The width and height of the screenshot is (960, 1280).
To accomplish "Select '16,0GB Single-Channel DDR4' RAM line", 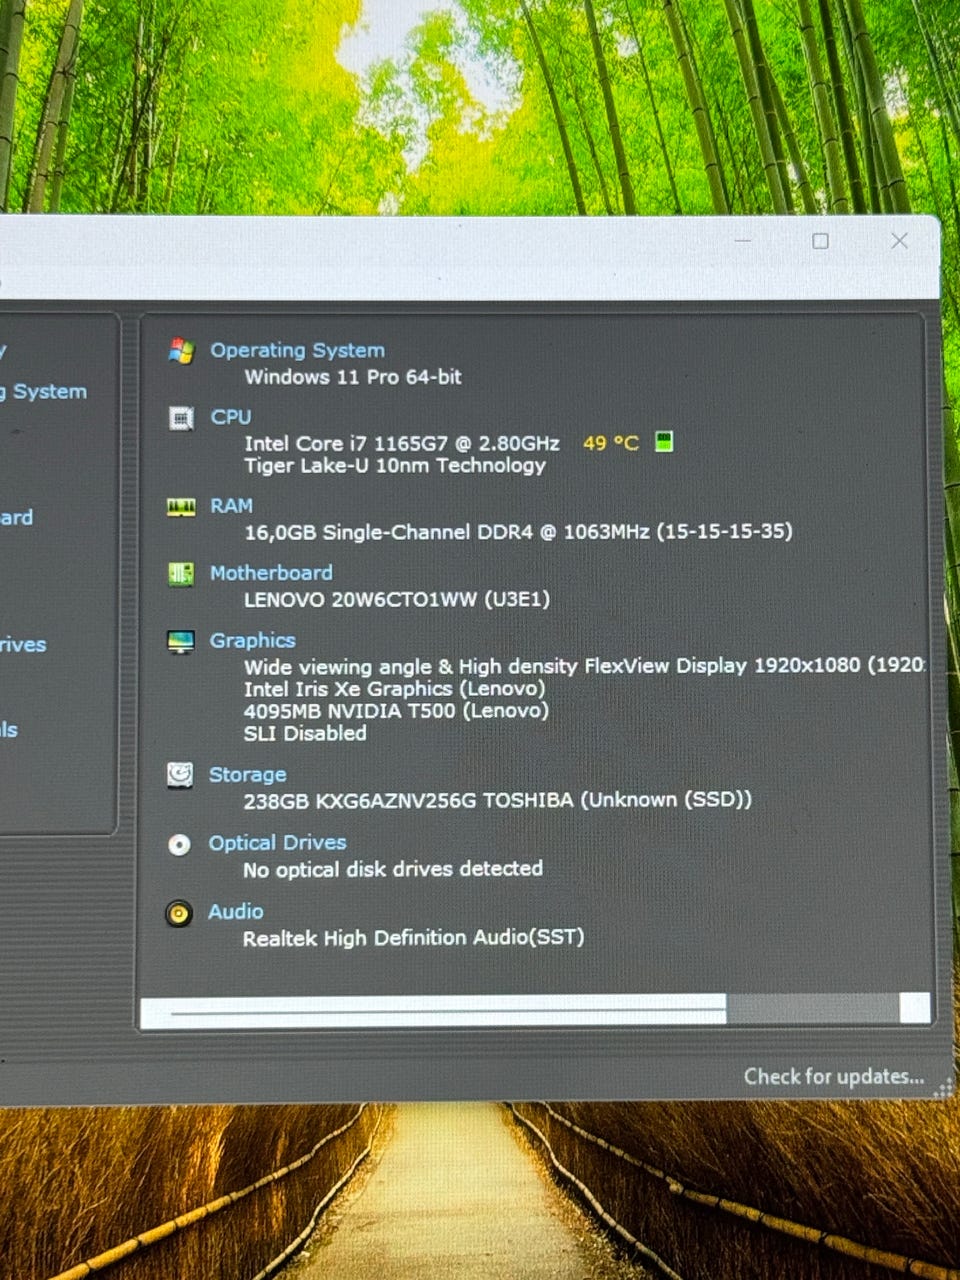I will 518,532.
